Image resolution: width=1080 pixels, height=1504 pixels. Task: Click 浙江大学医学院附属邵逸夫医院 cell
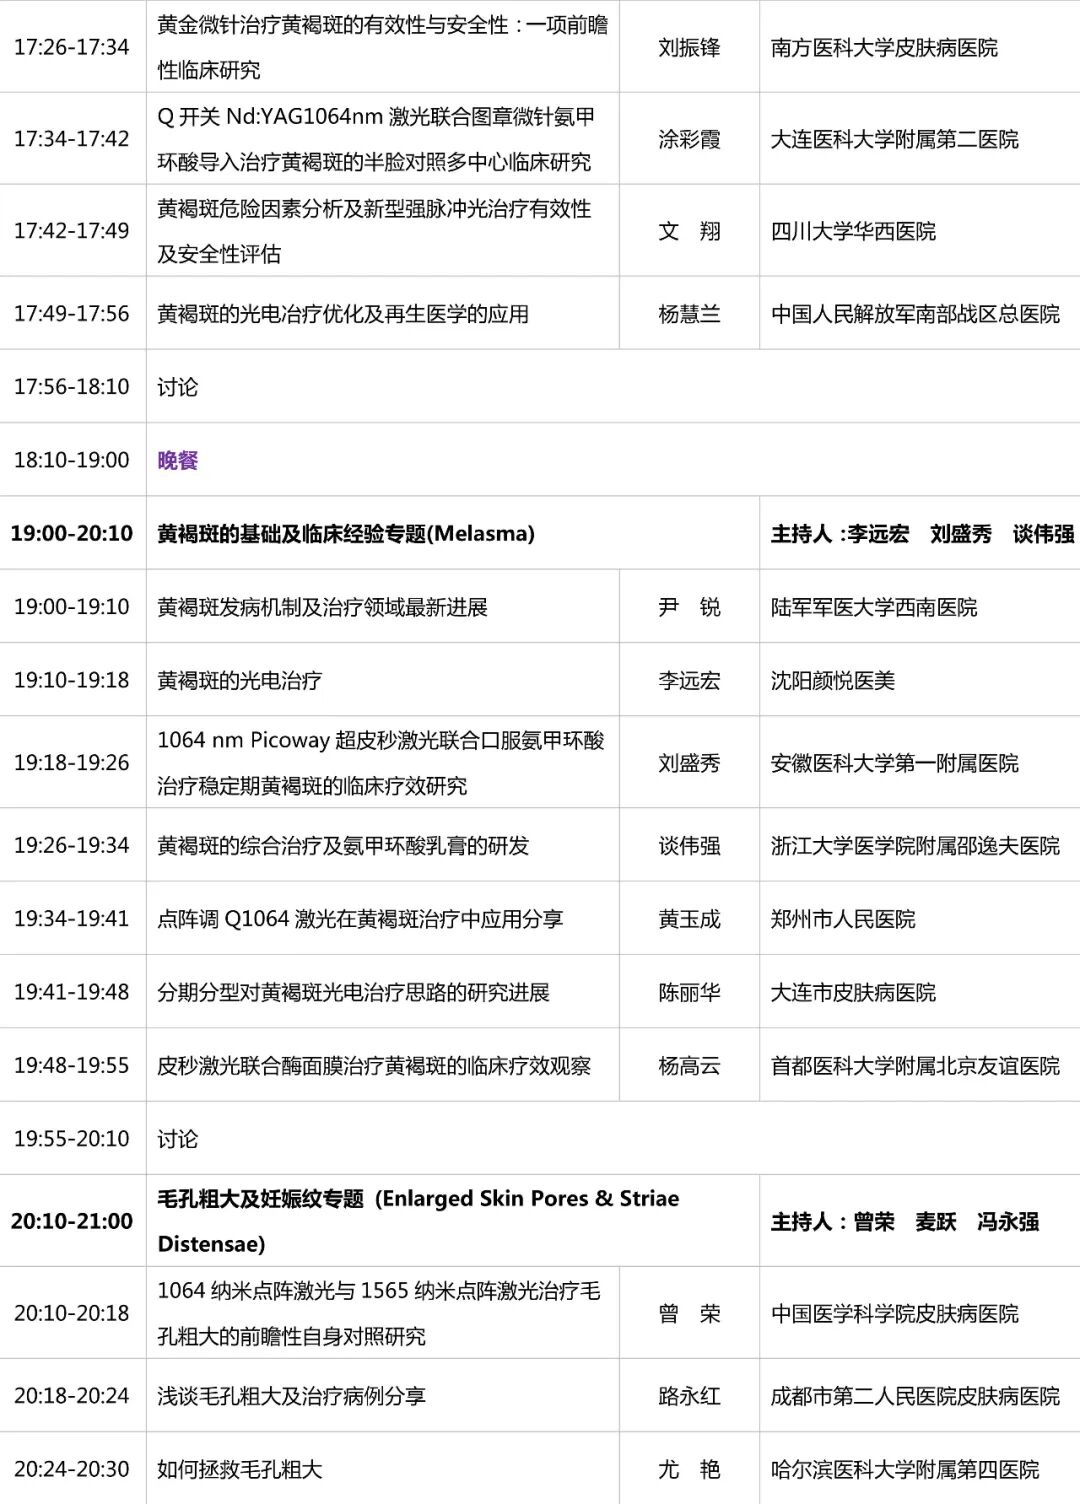[x=915, y=843]
